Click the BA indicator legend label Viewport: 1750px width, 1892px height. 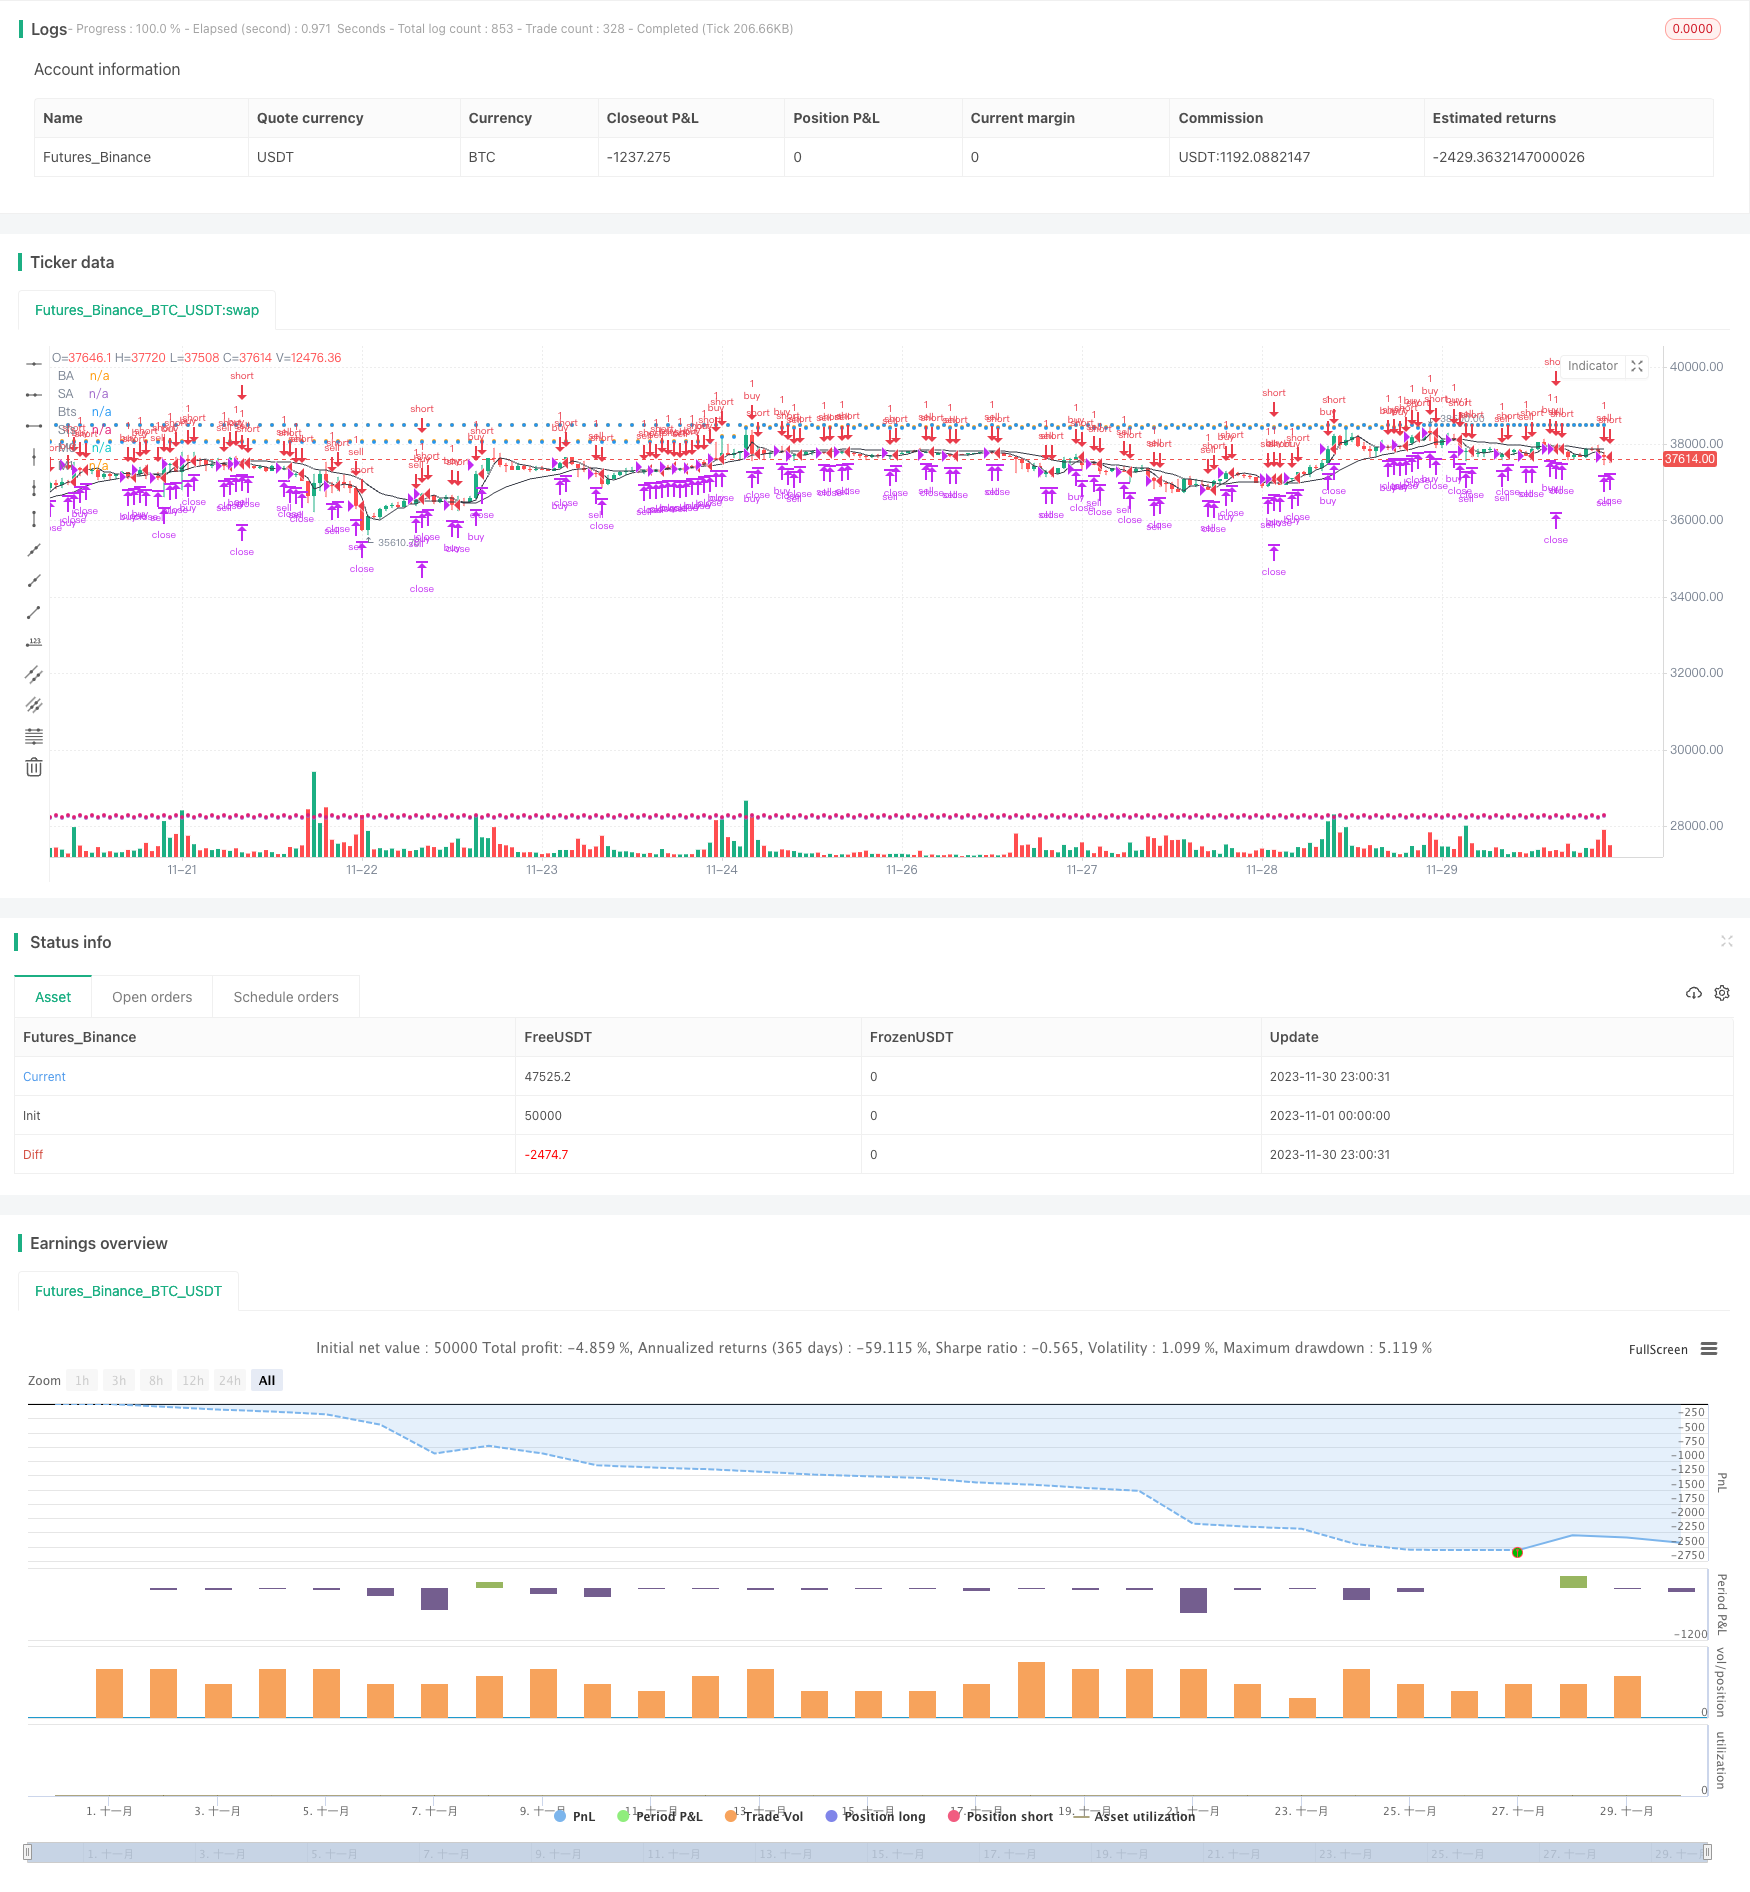66,376
